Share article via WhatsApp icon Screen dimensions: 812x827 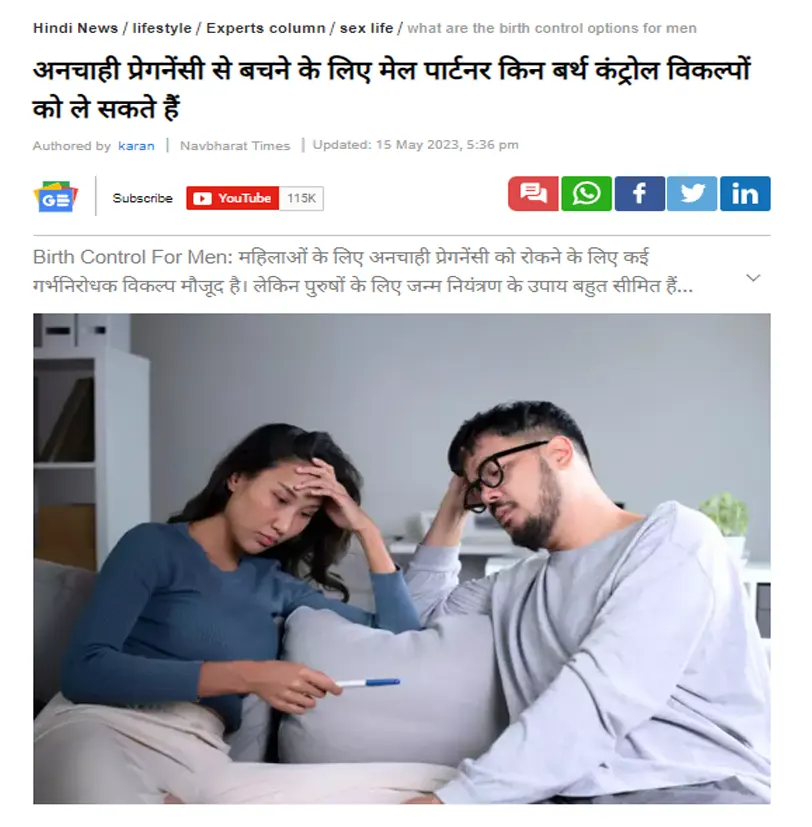[x=586, y=194]
